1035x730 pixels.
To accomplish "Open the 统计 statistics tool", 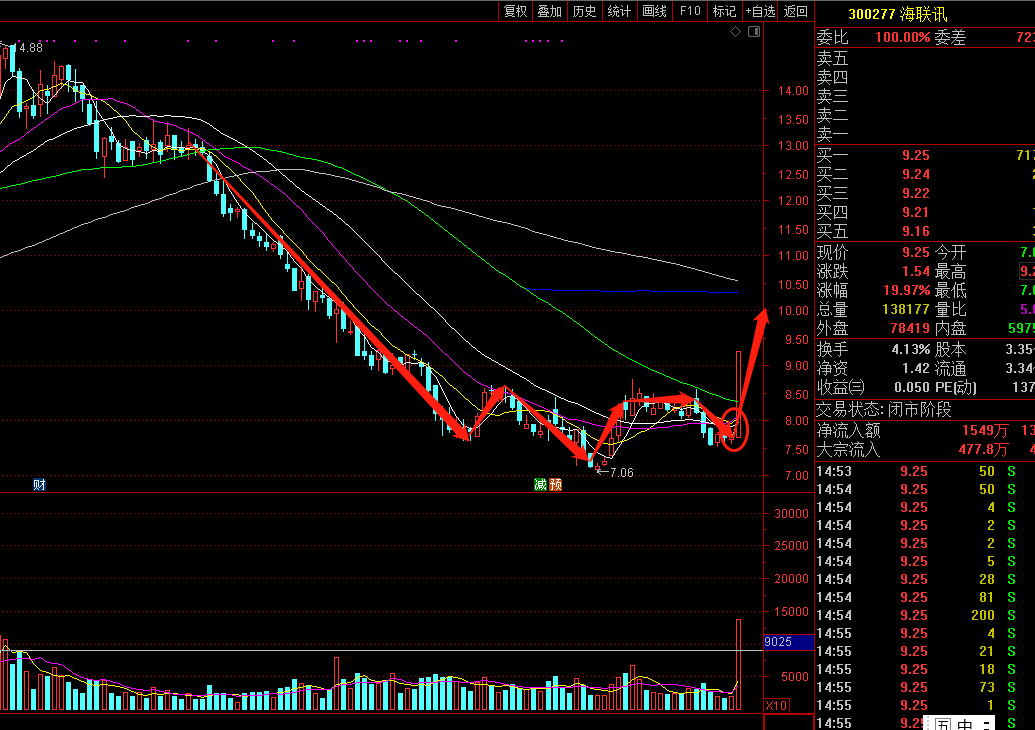I will point(619,11).
